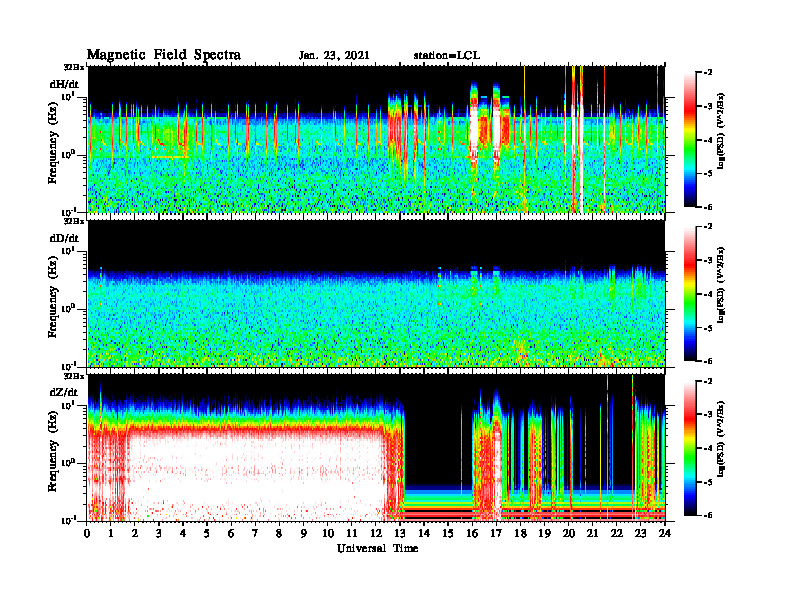Select the date text "Jan. 23, 2021"
792x612 pixels.
(x=334, y=56)
